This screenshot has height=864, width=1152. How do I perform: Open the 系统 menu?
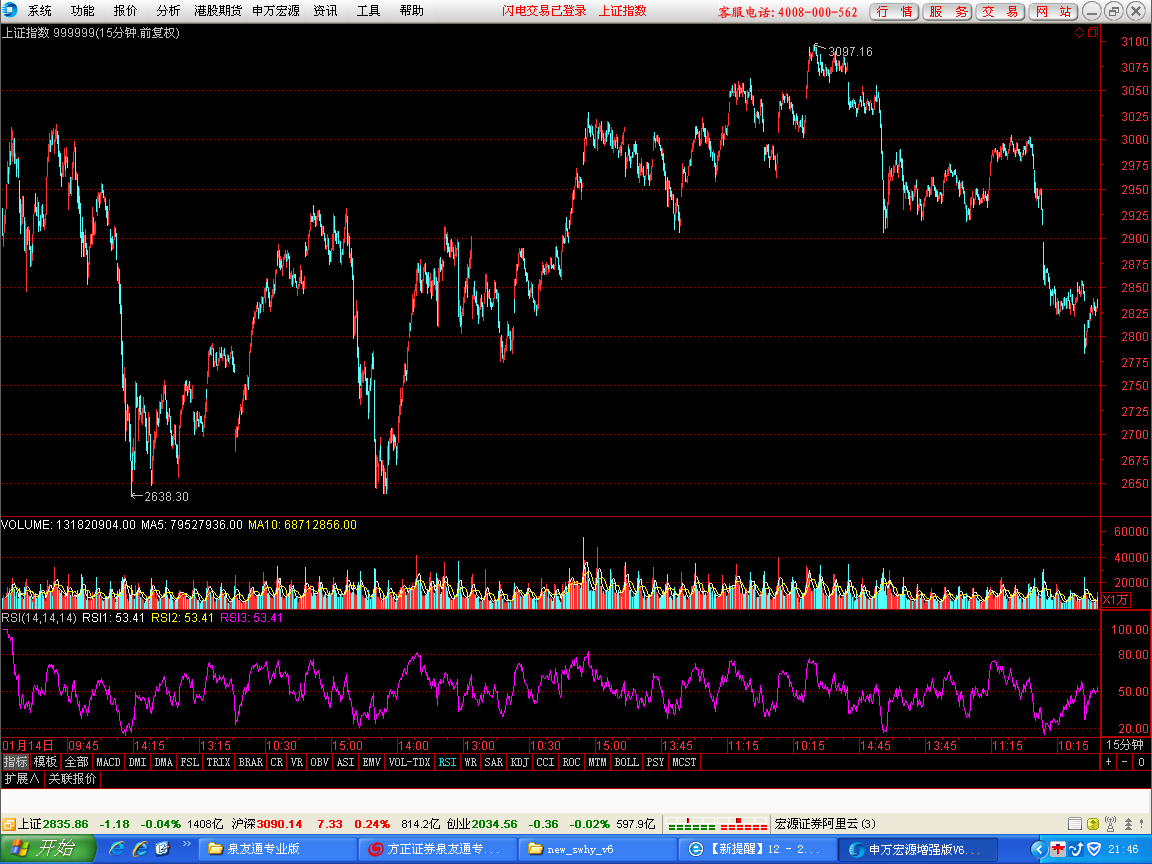point(40,11)
